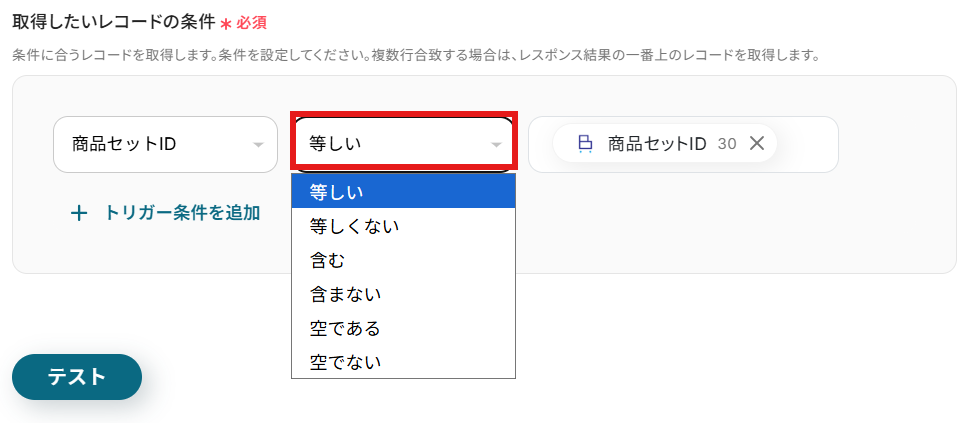Select 含まない from the dropdown list
972x423 pixels.
tap(404, 294)
